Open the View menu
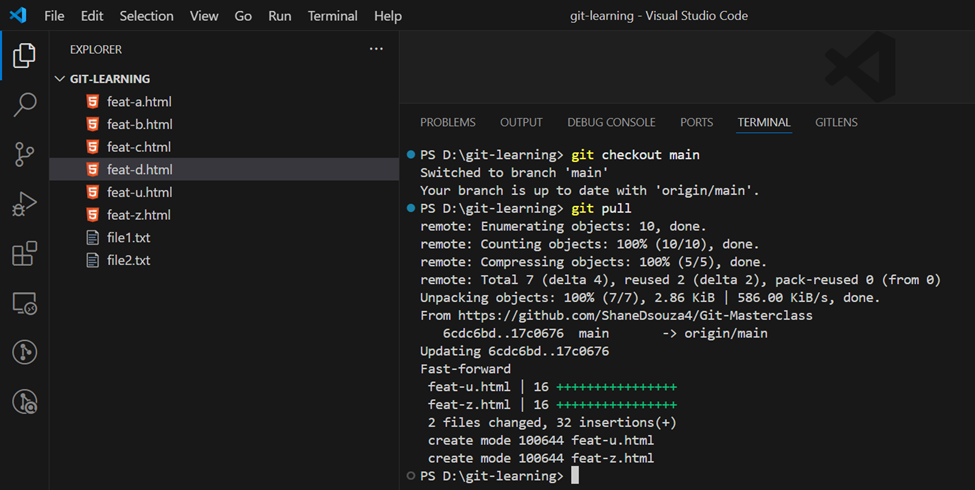 [204, 16]
